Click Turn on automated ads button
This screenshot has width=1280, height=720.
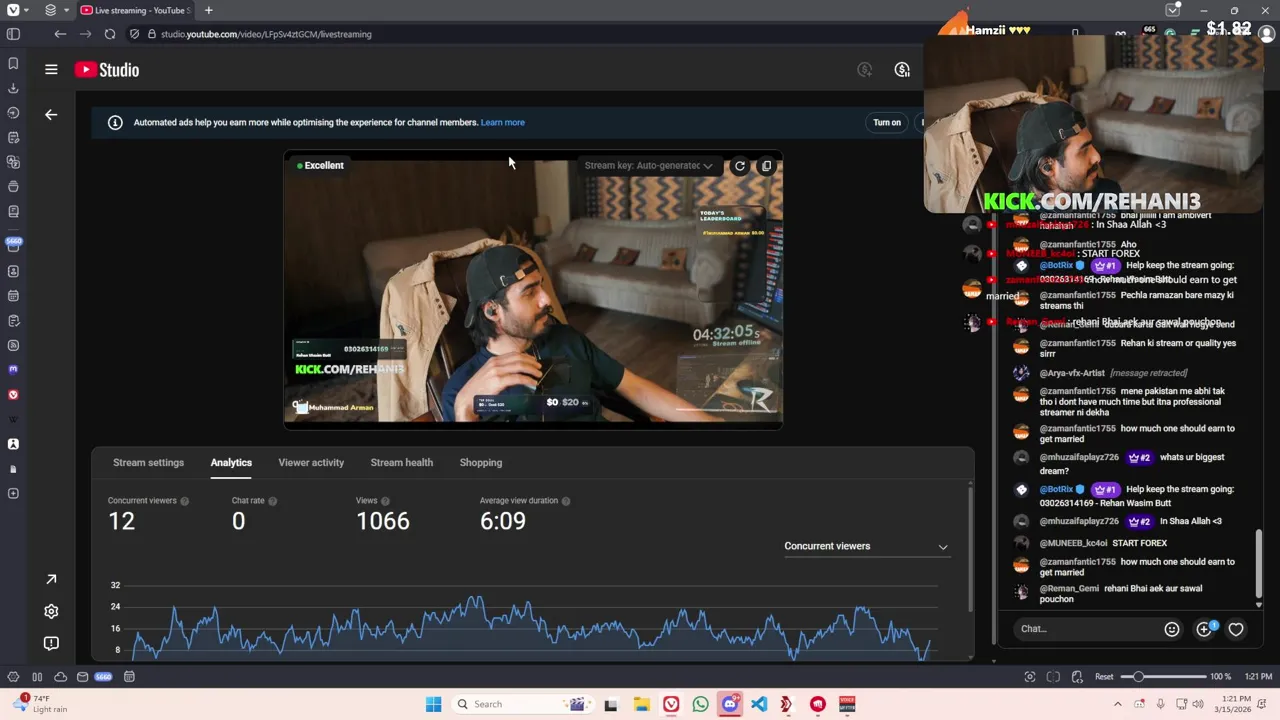pyautogui.click(x=887, y=122)
